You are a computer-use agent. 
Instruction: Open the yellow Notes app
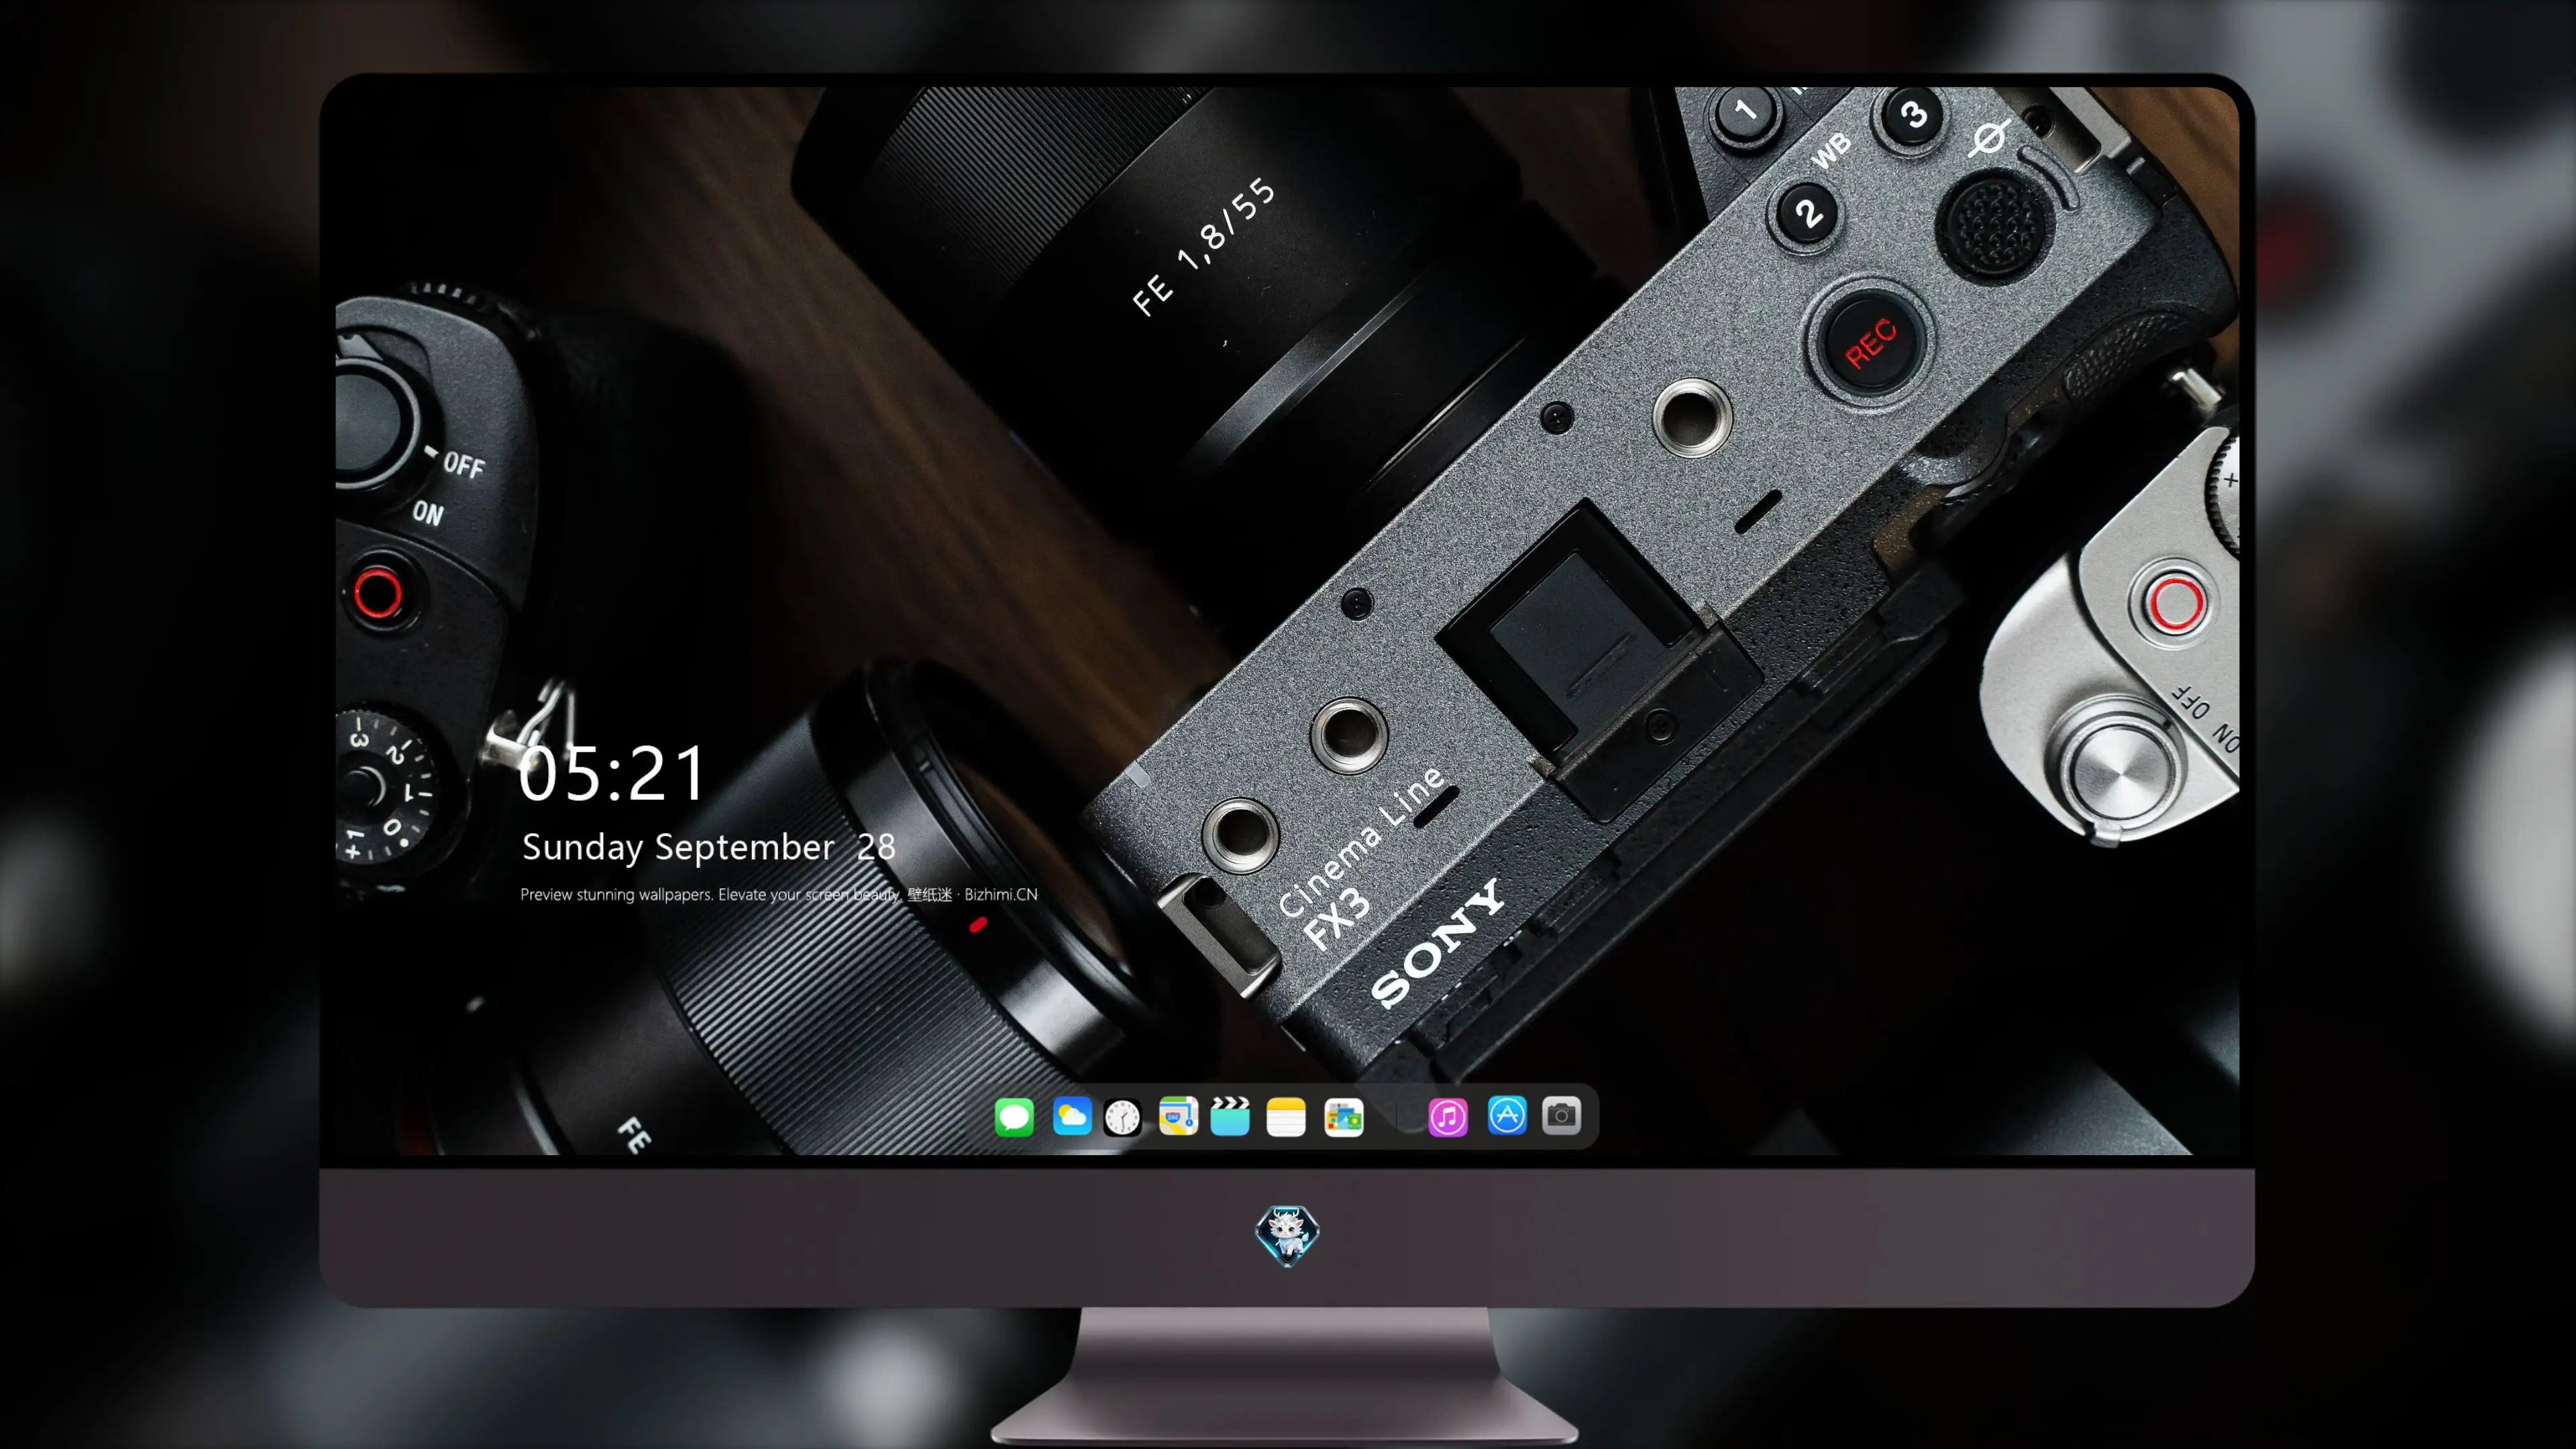pyautogui.click(x=1286, y=1117)
